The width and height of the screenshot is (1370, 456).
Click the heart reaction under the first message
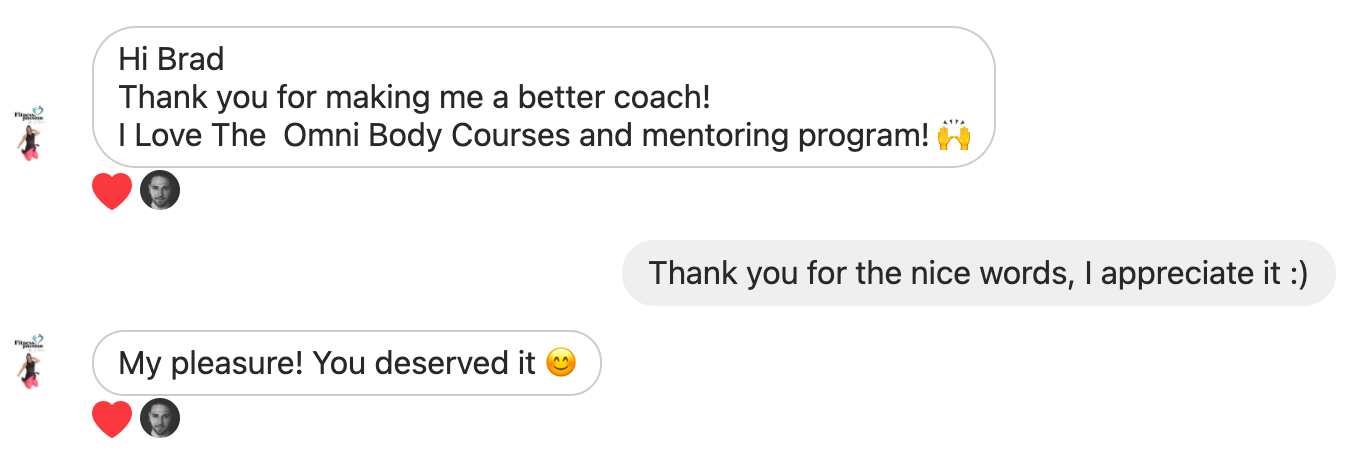(111, 191)
